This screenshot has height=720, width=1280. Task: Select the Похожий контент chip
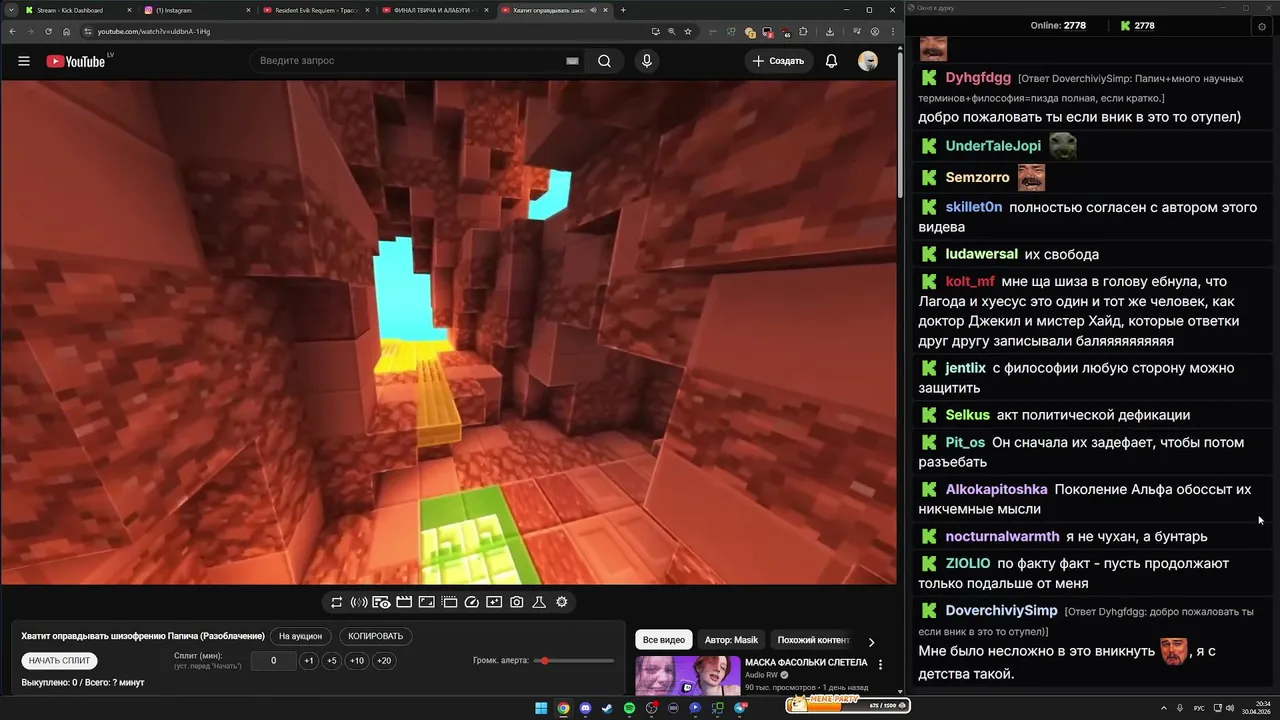tap(813, 640)
